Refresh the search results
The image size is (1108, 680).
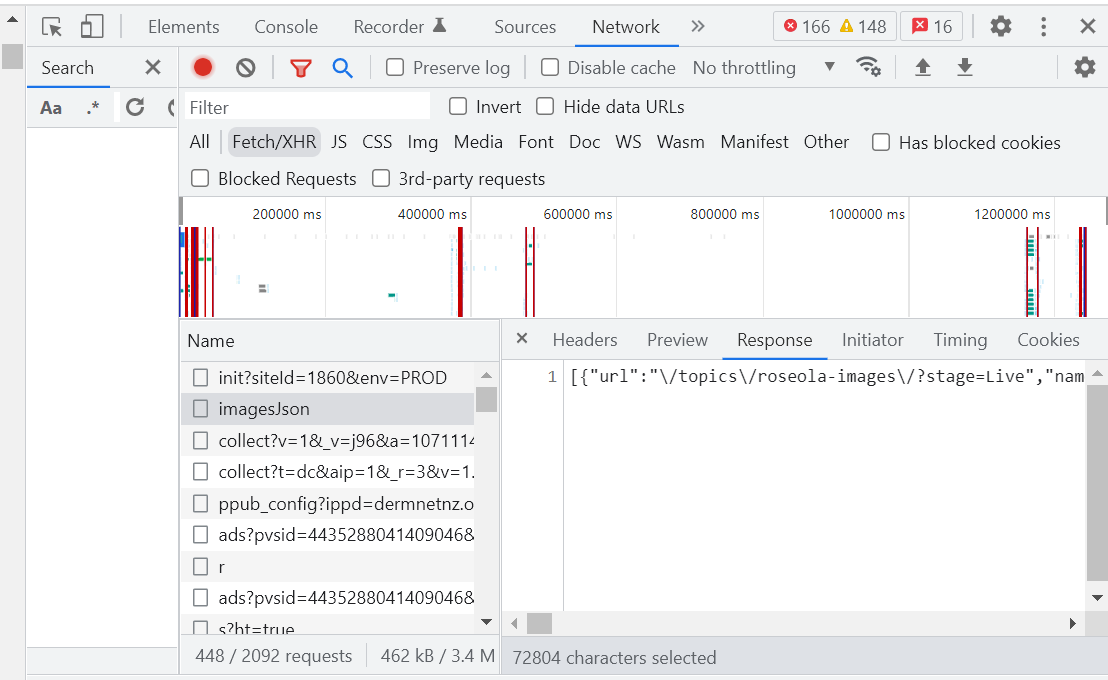coord(135,107)
